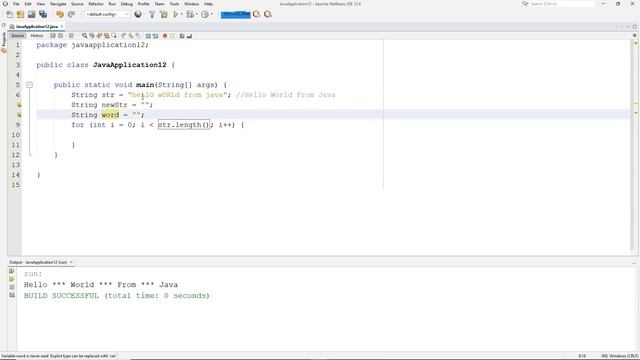The height and width of the screenshot is (360, 640).
Task: Click the Open Project (disk) icon
Action: coord(31,14)
